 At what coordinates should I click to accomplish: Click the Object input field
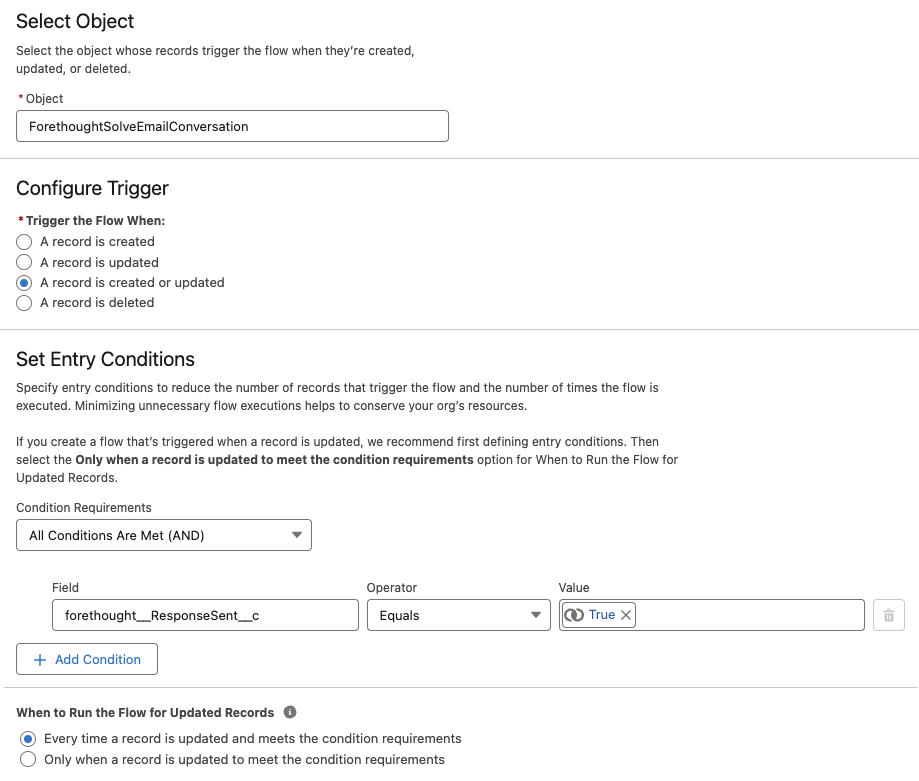(x=232, y=126)
